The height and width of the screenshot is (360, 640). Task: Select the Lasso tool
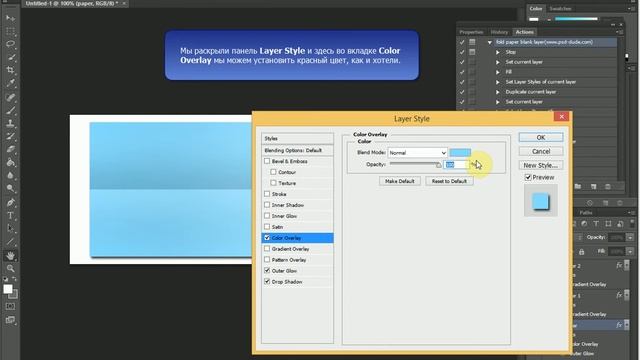(10, 44)
